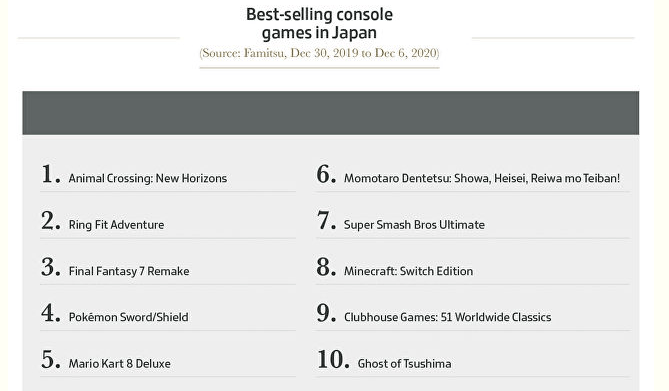Click the rank number 1 numeral
669x391 pixels.
50,174
